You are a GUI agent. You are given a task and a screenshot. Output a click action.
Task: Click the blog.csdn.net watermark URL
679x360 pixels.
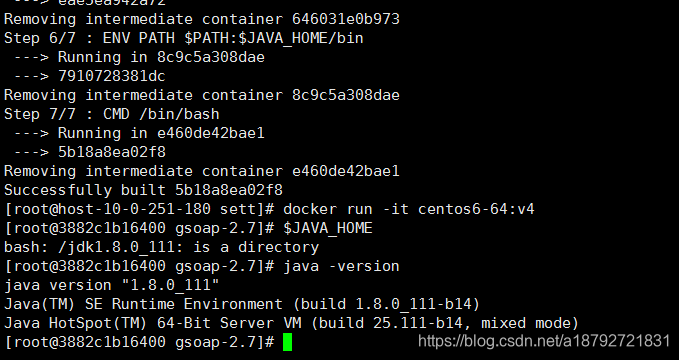(x=544, y=341)
